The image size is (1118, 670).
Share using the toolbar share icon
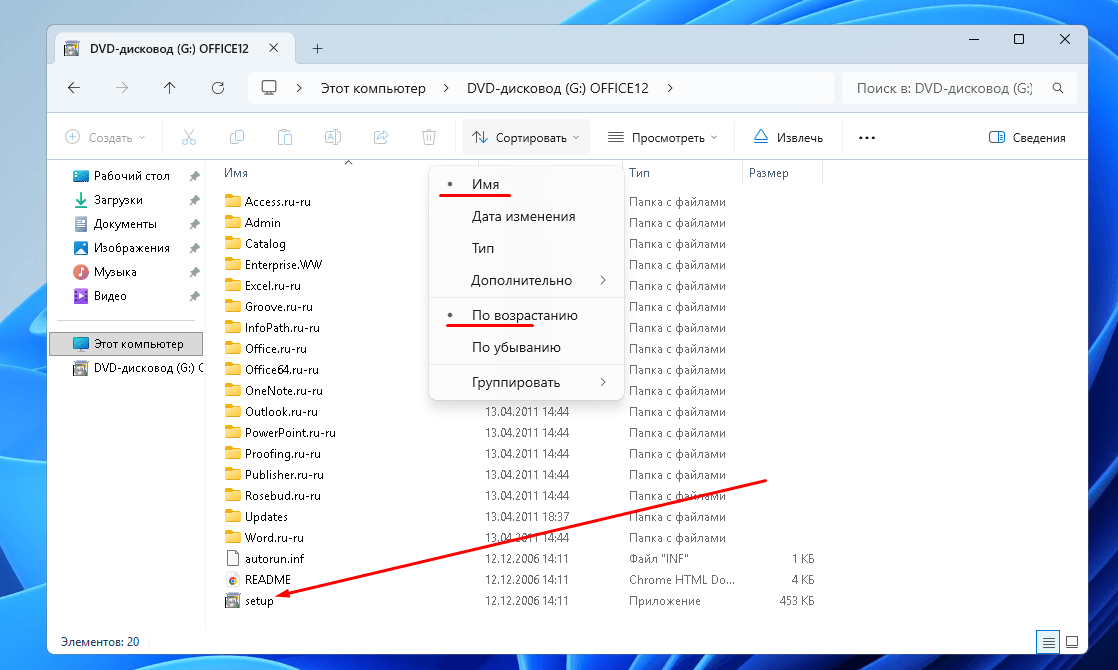(x=381, y=137)
